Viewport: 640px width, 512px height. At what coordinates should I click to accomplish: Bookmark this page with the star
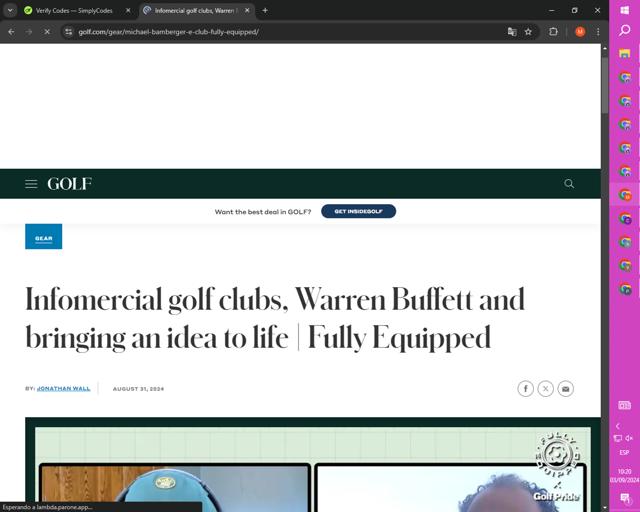(528, 32)
